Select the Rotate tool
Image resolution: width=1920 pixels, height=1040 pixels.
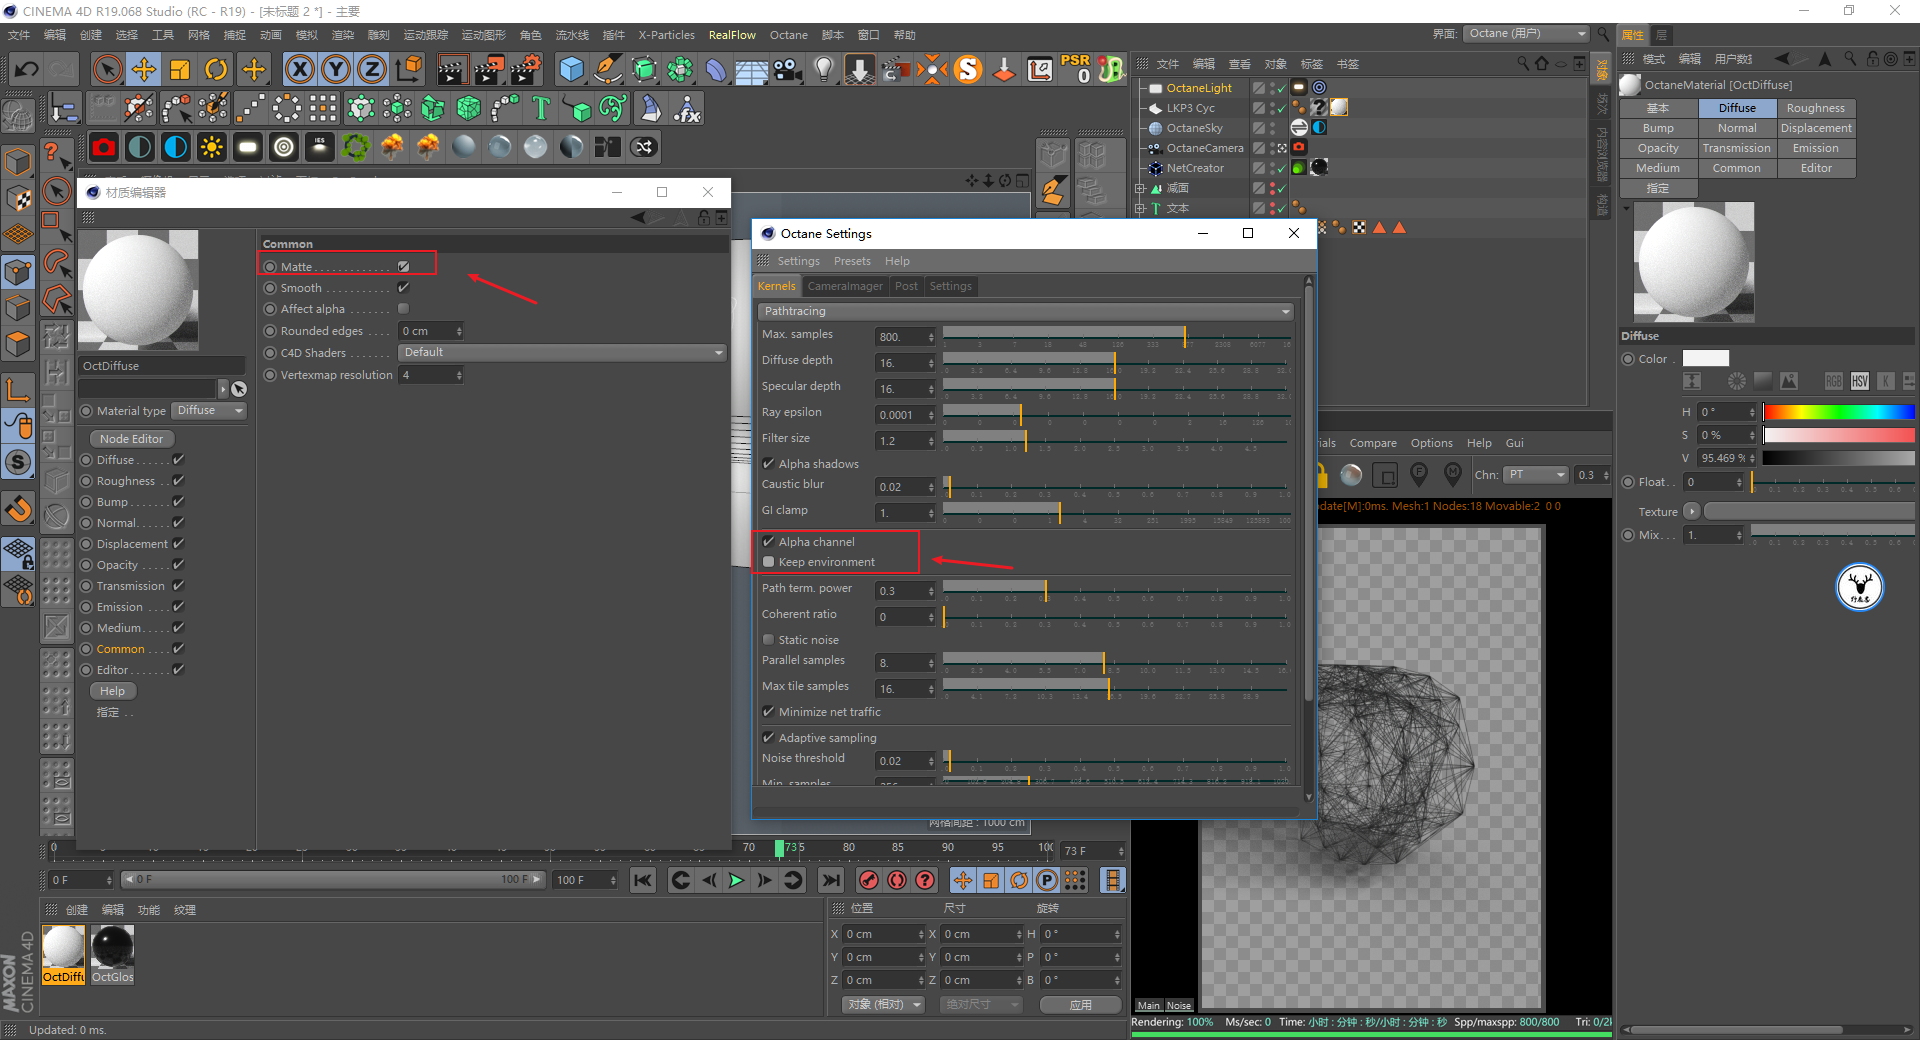coord(216,69)
